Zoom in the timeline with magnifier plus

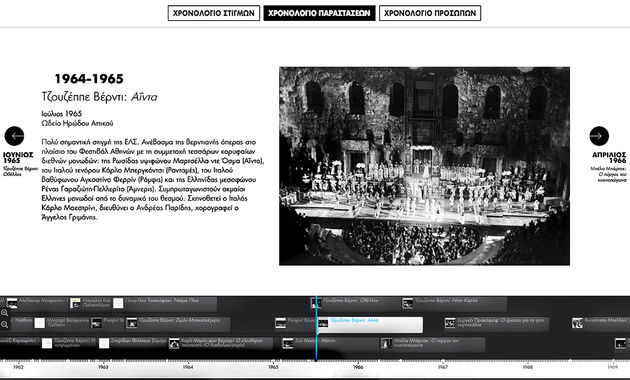4,313
